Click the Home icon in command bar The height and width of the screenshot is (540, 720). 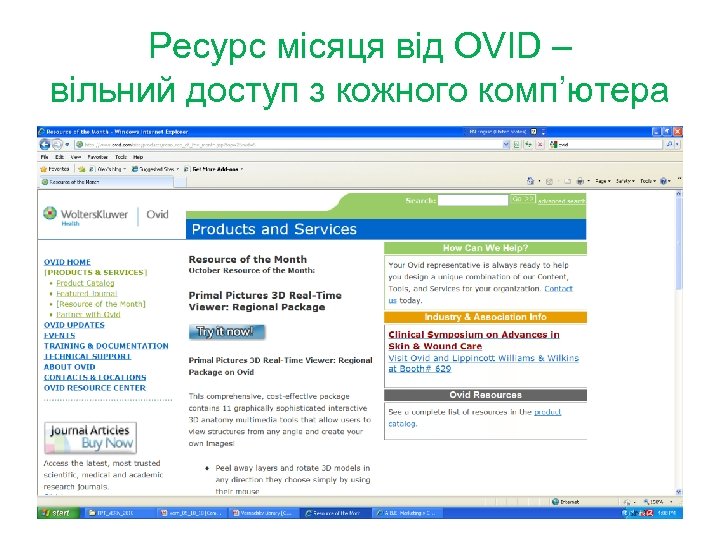coord(530,181)
